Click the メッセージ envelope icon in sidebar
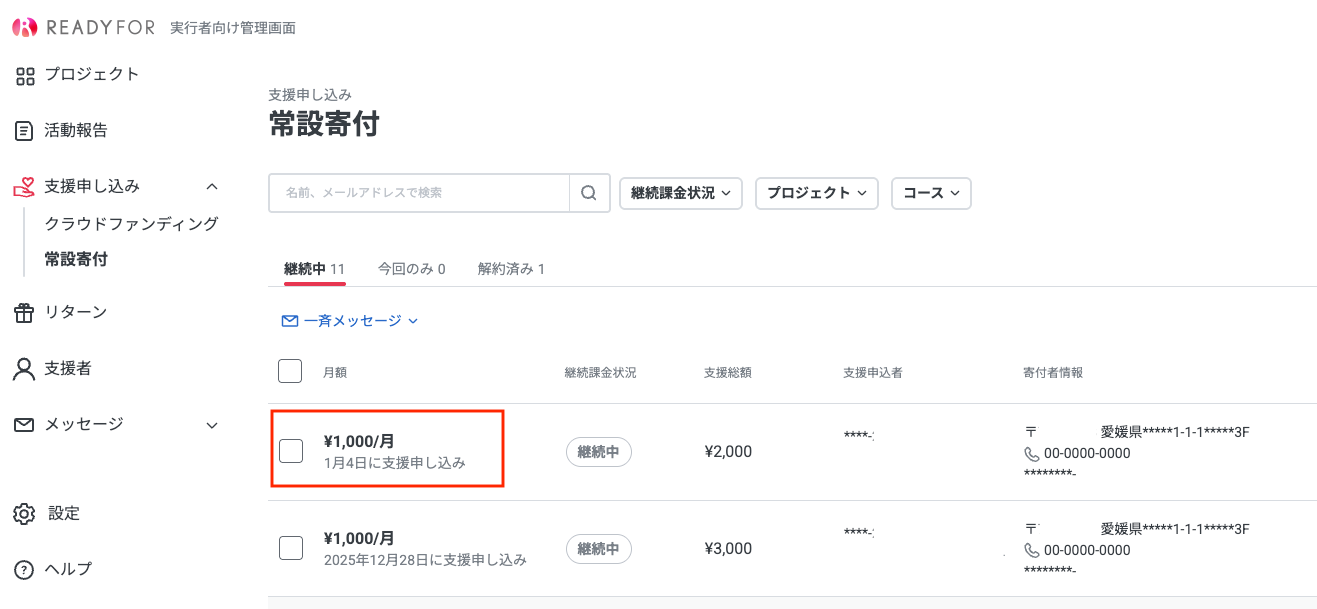Screen dimensions: 1317x609 pos(24,425)
